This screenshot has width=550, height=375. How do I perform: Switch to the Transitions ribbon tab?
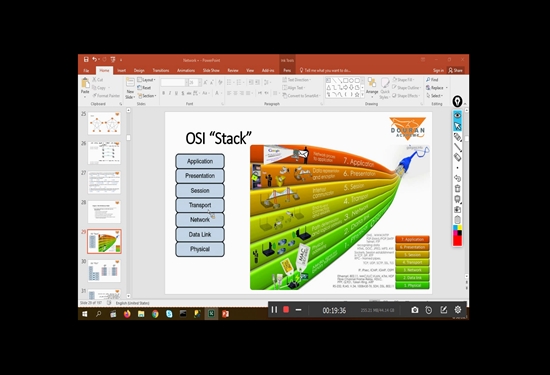pyautogui.click(x=161, y=71)
